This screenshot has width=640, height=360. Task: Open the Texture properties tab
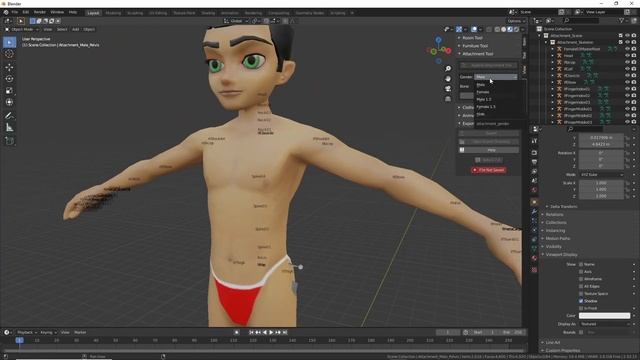(x=534, y=270)
